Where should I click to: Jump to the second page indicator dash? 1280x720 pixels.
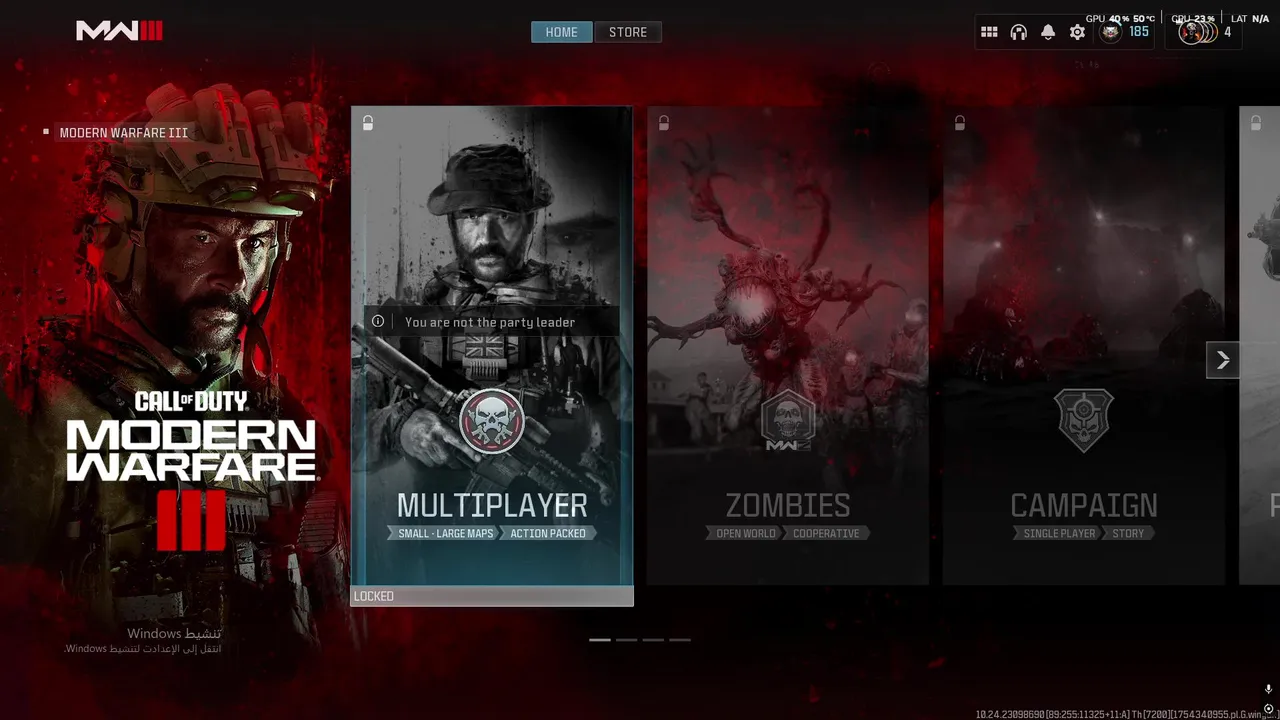coord(627,639)
